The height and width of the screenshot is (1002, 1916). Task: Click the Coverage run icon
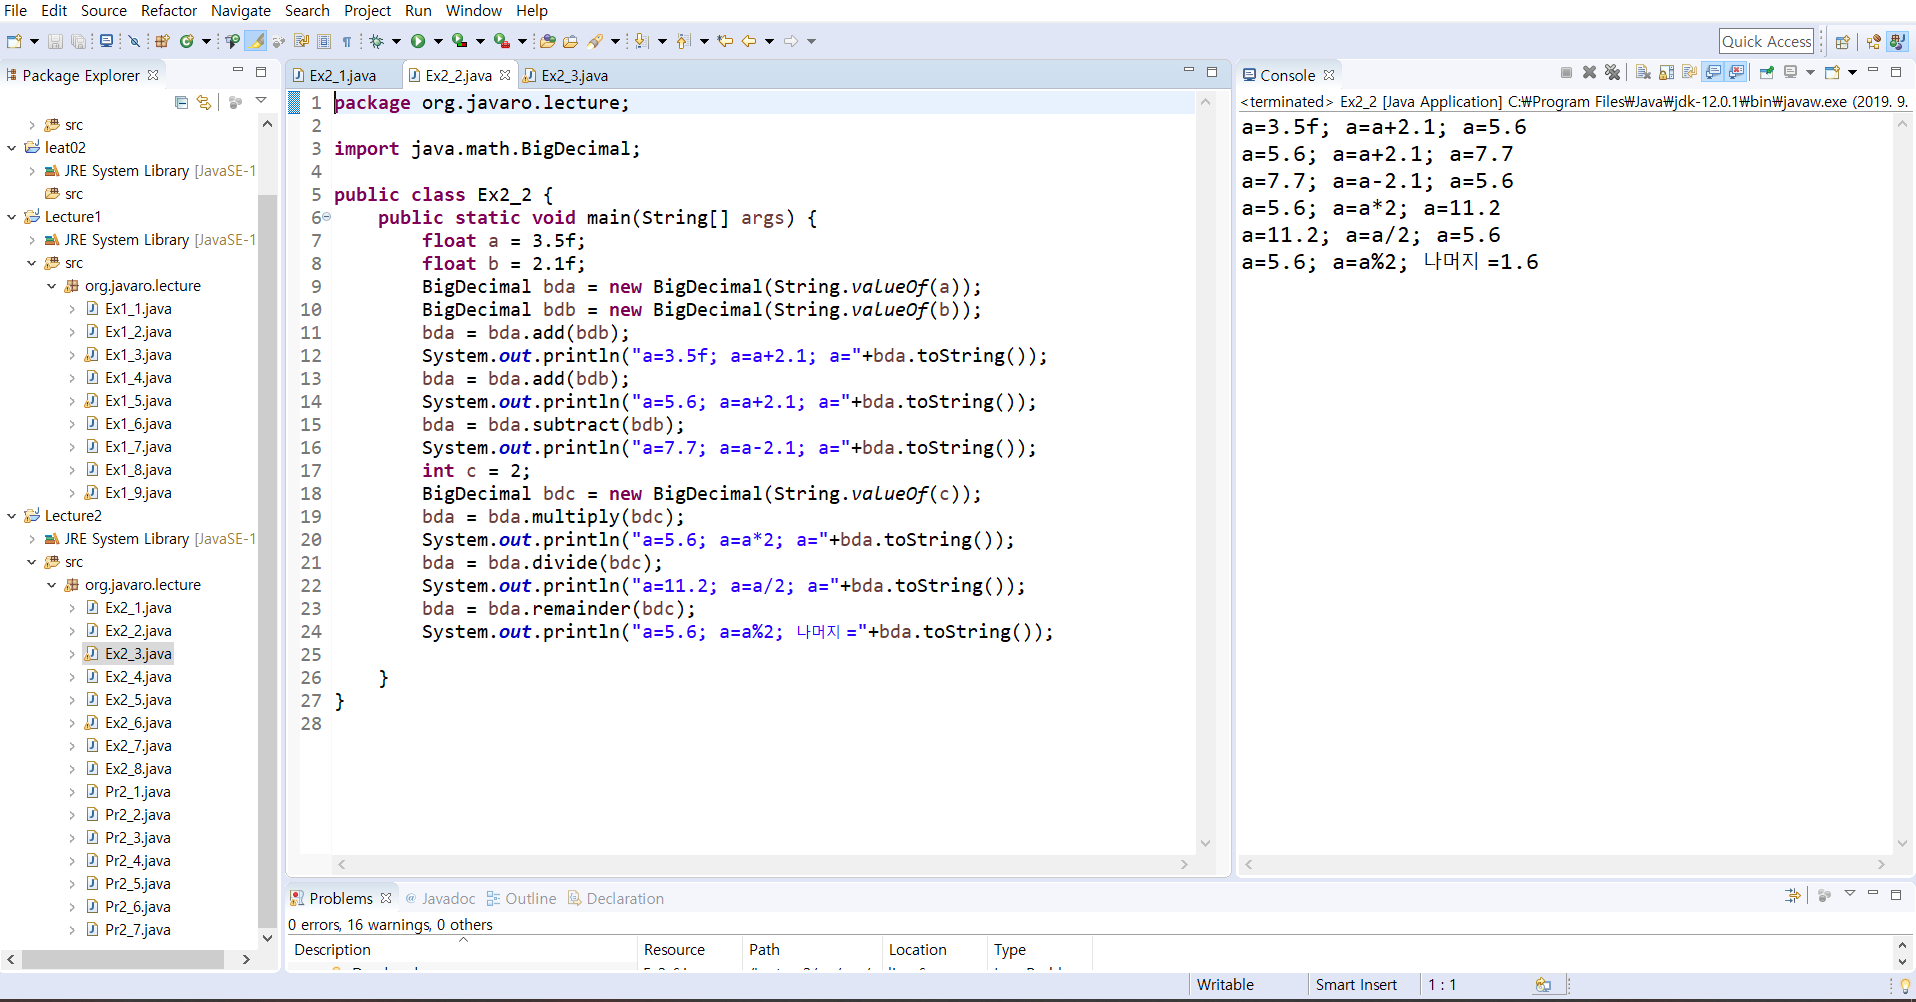pos(459,41)
